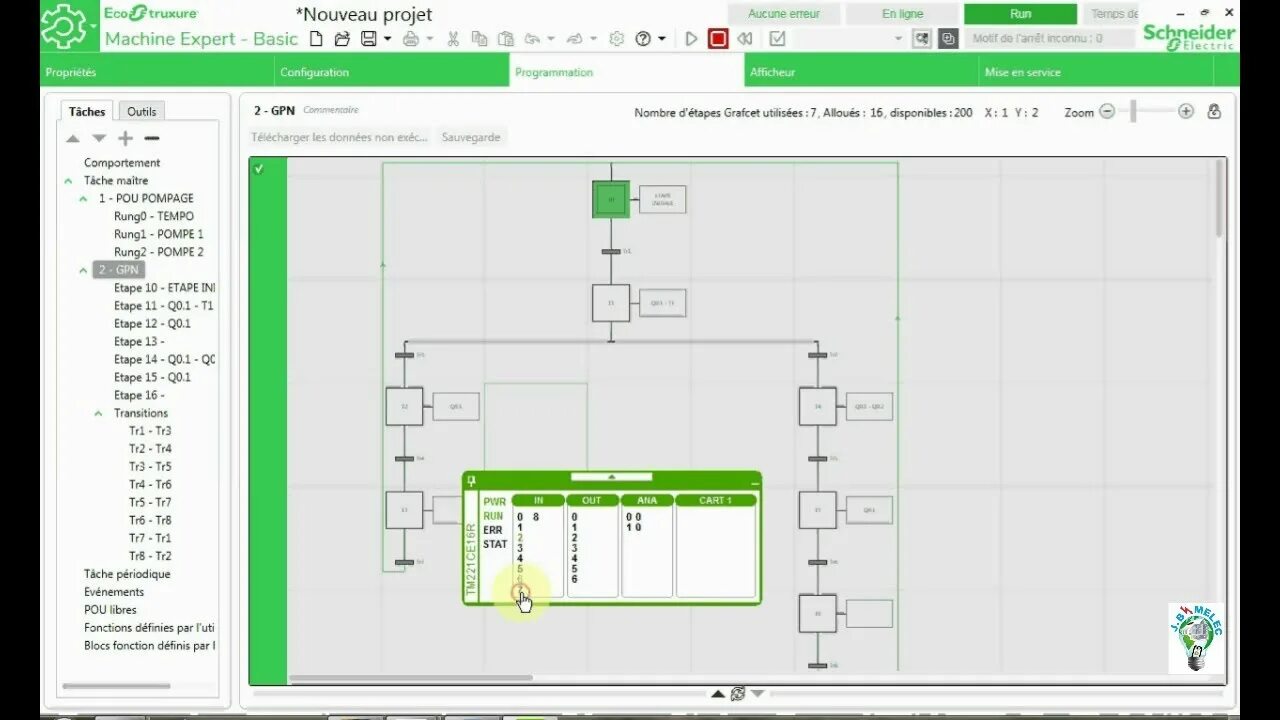Open a project with the Open folder icon
This screenshot has width=1280, height=720.
342,38
